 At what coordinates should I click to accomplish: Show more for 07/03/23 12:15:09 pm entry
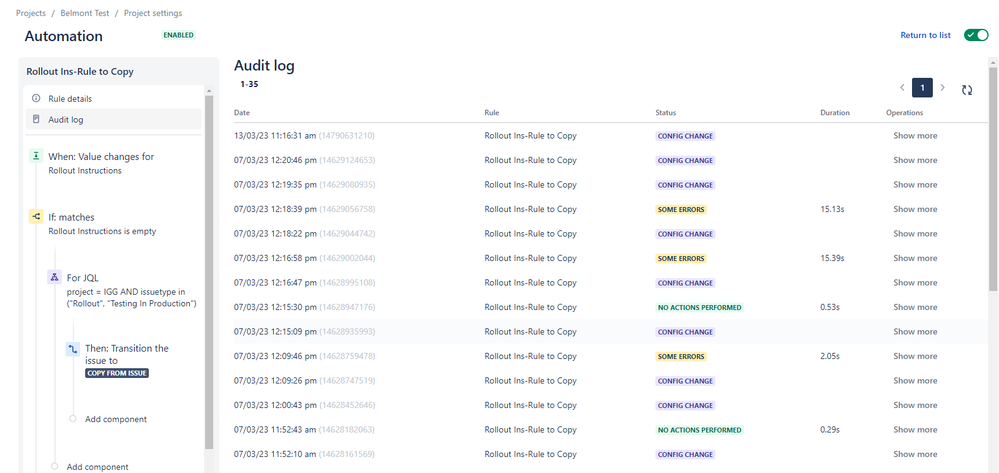click(915, 331)
